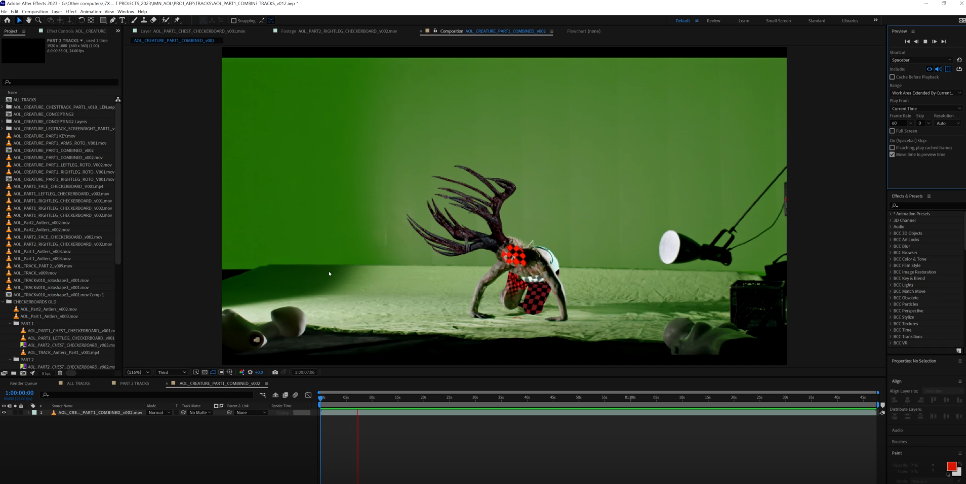Image resolution: width=966 pixels, height=484 pixels.
Task: Open the viewer resolution 'Third' dropdown
Action: click(172, 373)
